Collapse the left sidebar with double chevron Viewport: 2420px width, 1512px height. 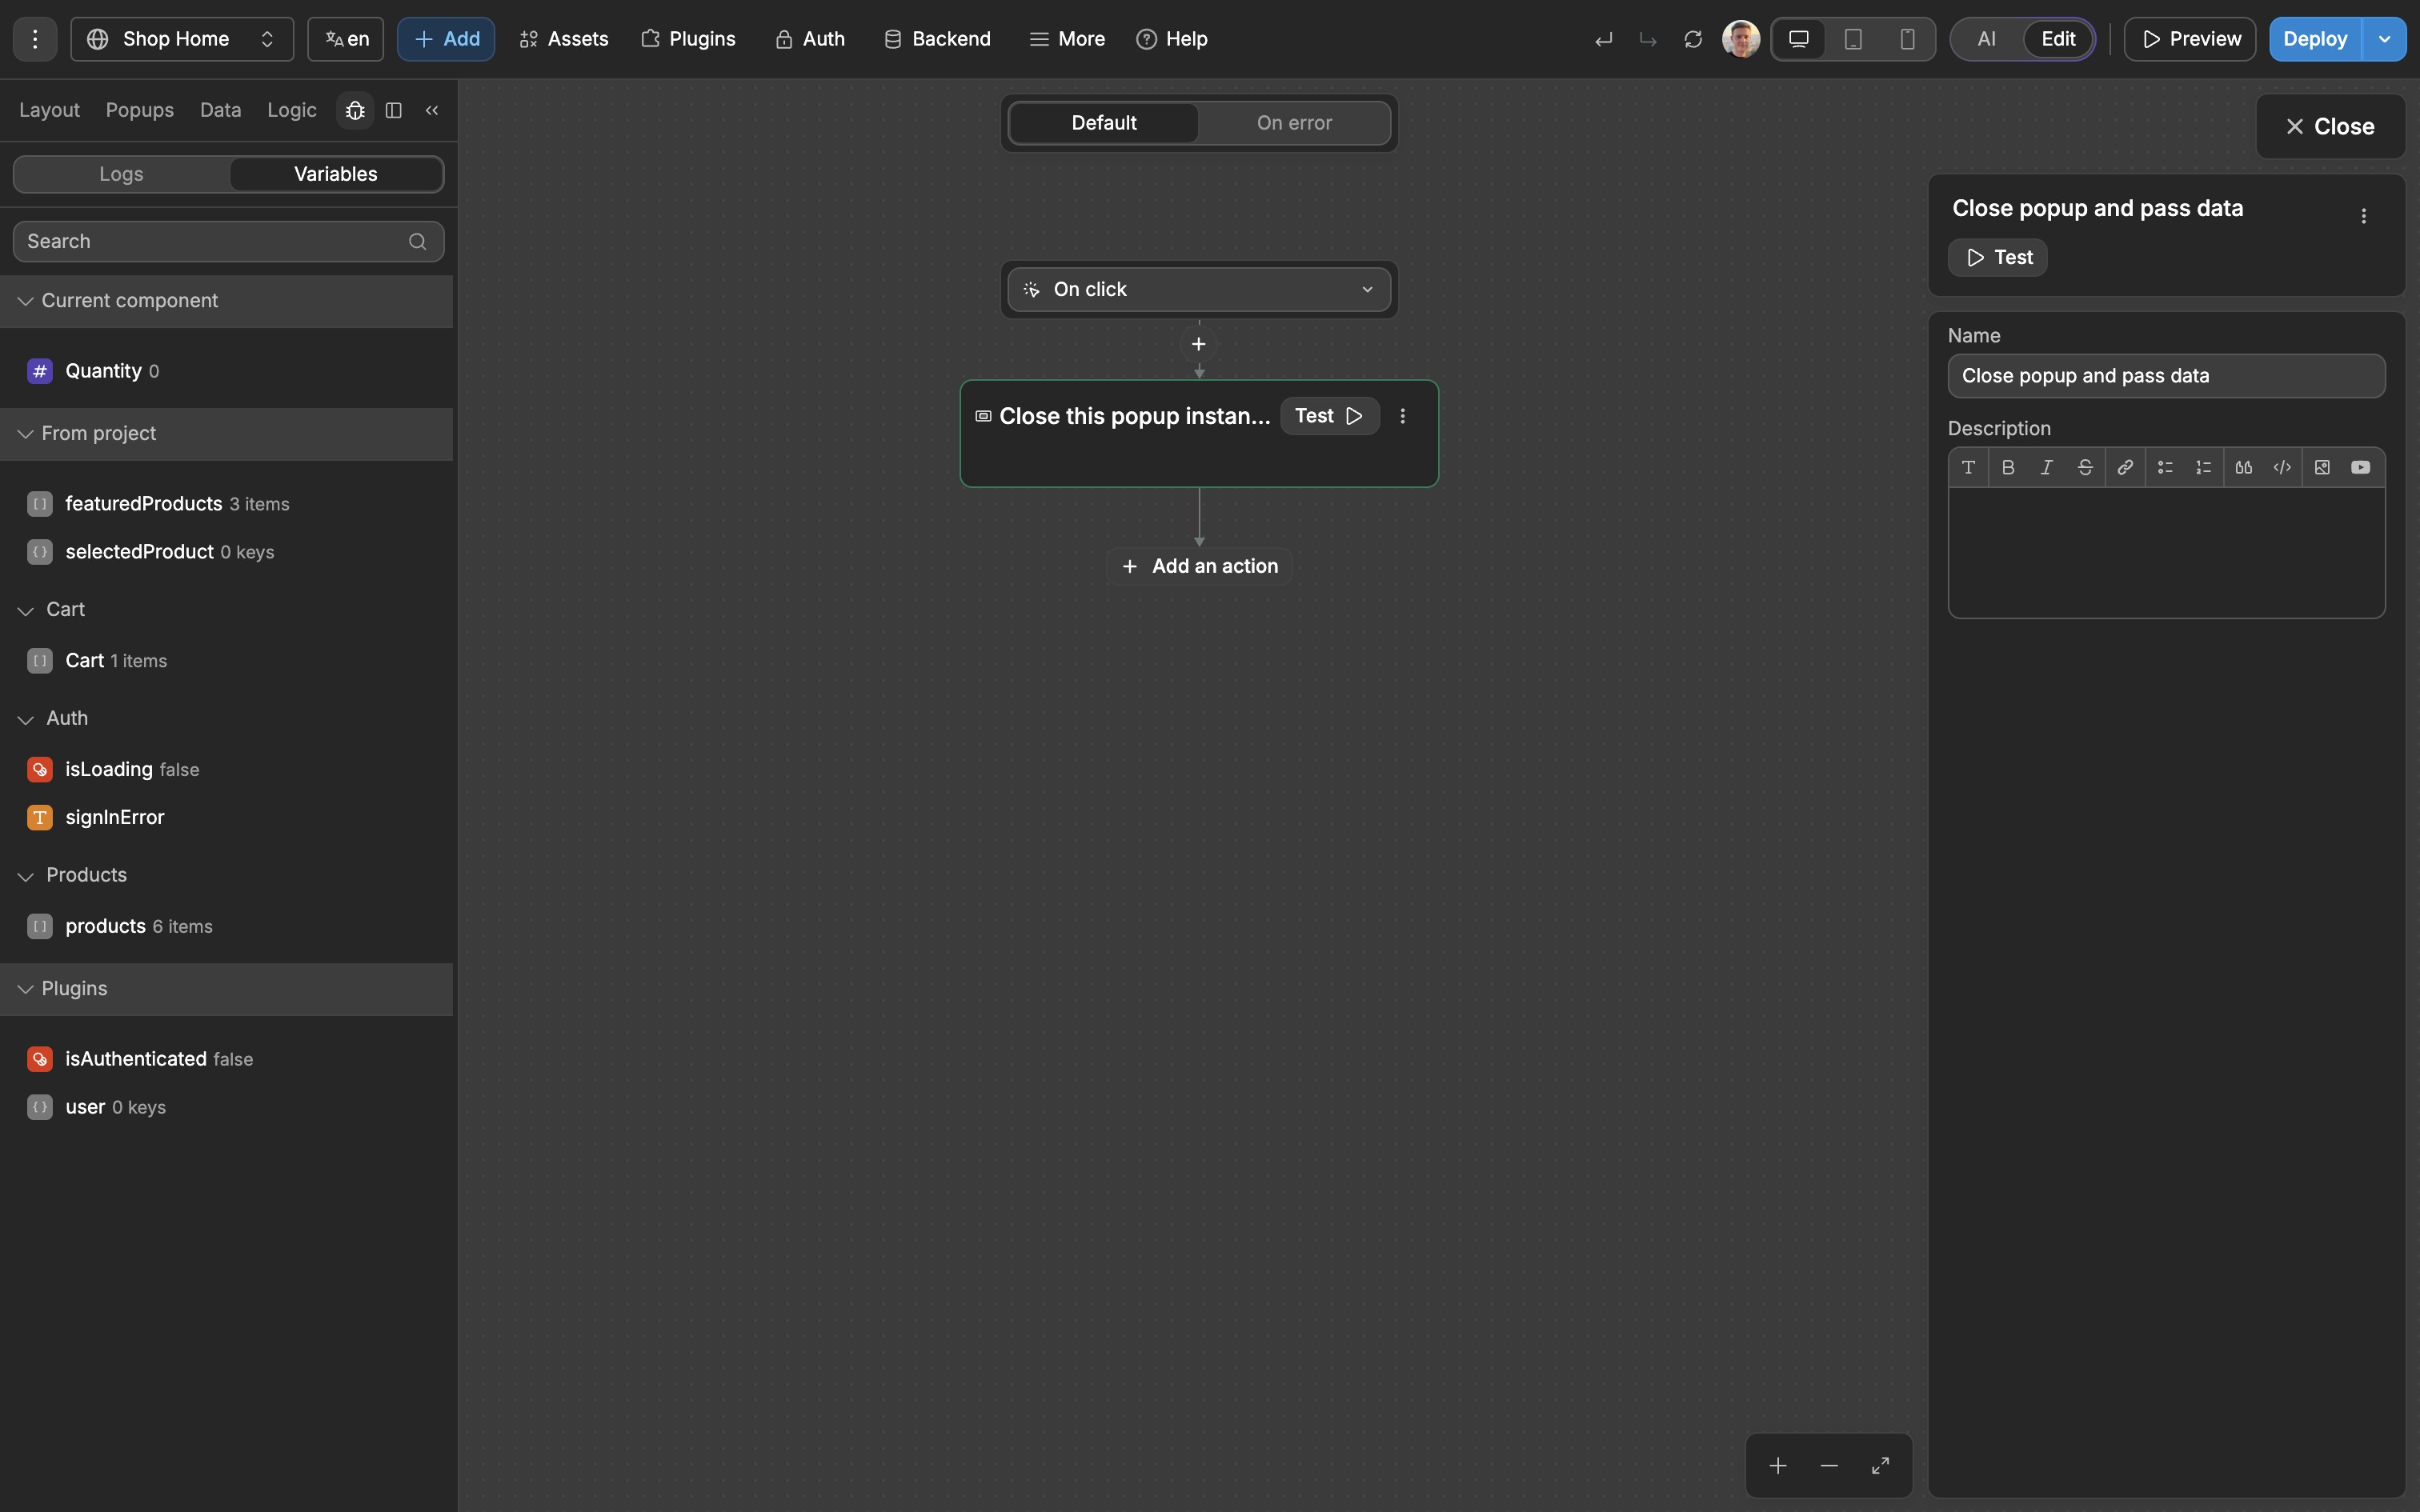[432, 110]
